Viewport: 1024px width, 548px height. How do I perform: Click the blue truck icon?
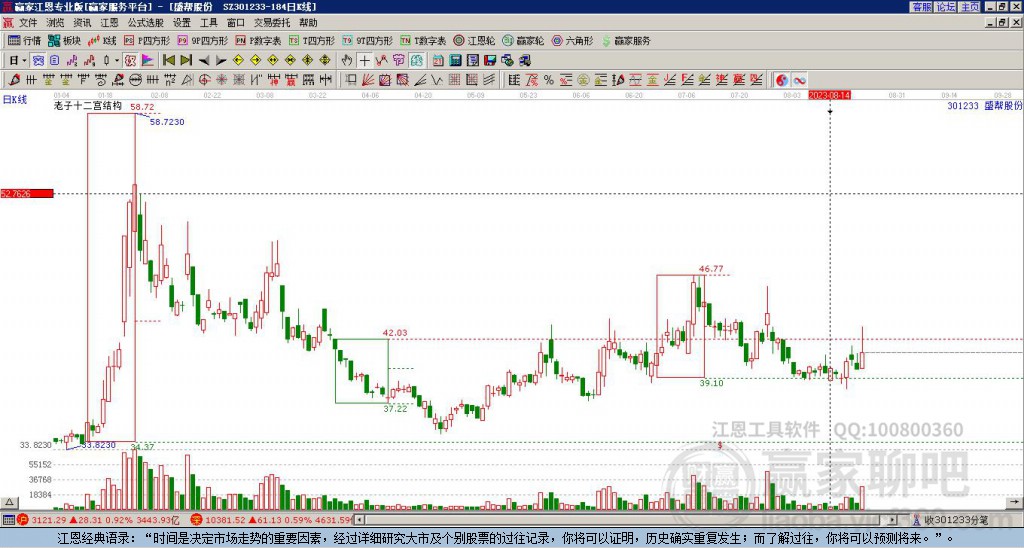click(524, 61)
